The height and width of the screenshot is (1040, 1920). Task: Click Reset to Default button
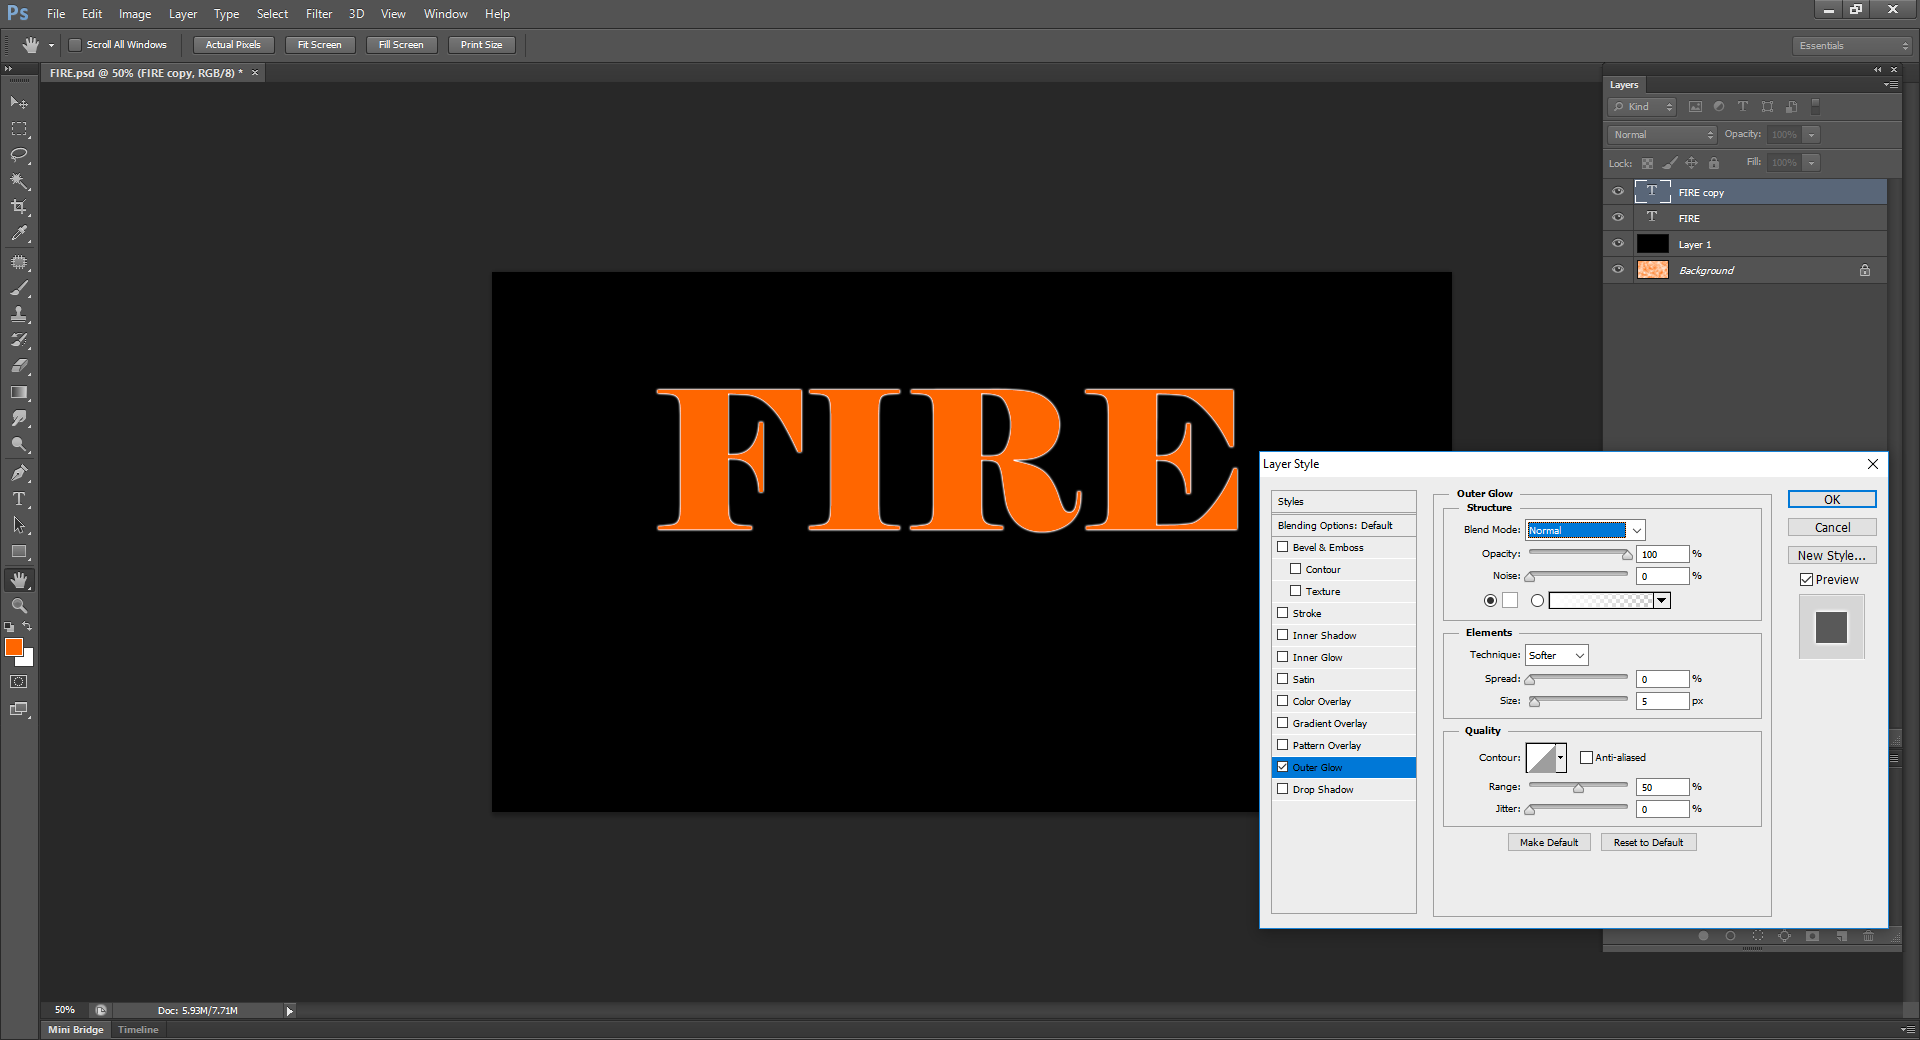pyautogui.click(x=1648, y=842)
